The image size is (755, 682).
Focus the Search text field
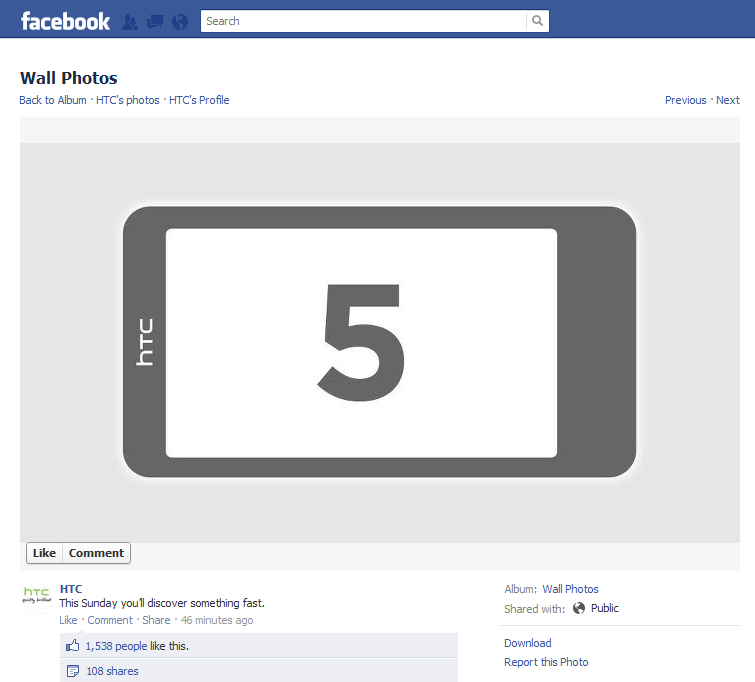(x=363, y=21)
